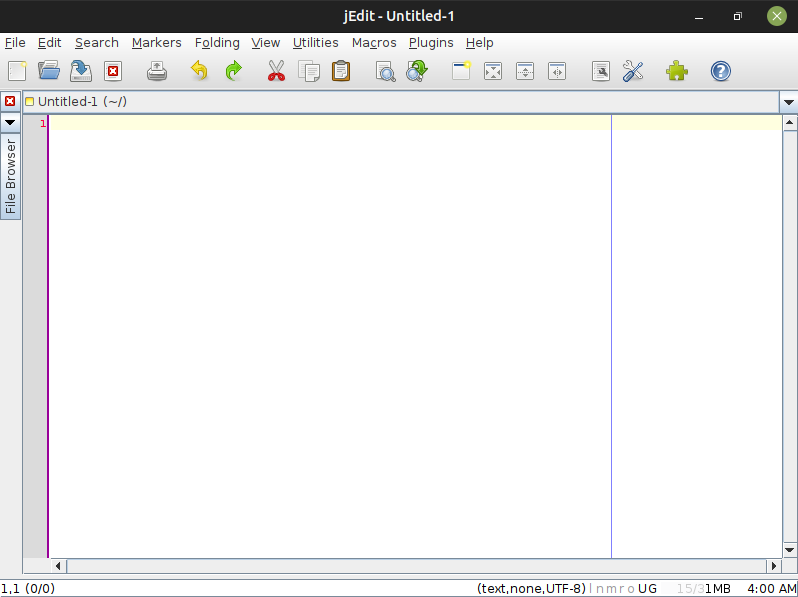The height and width of the screenshot is (597, 798).
Task: Save the current buffer icon
Action: click(81, 71)
